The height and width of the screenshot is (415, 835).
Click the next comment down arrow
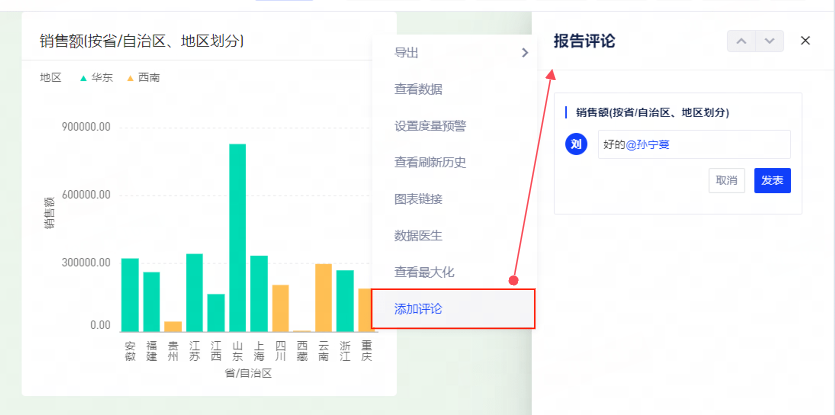click(768, 41)
